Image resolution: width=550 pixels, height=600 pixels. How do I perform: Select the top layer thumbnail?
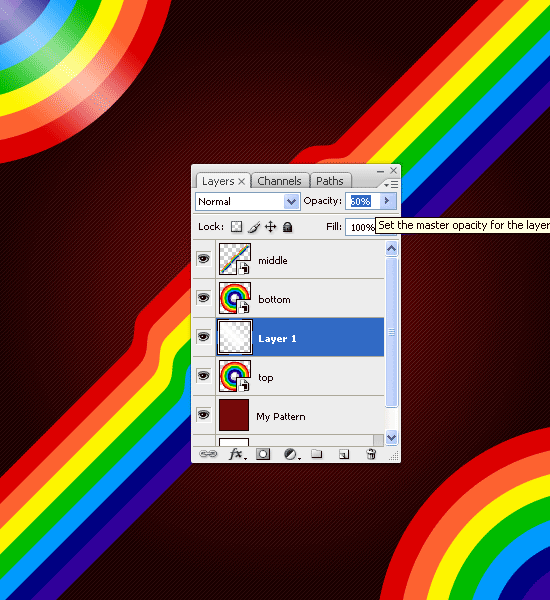coord(235,376)
